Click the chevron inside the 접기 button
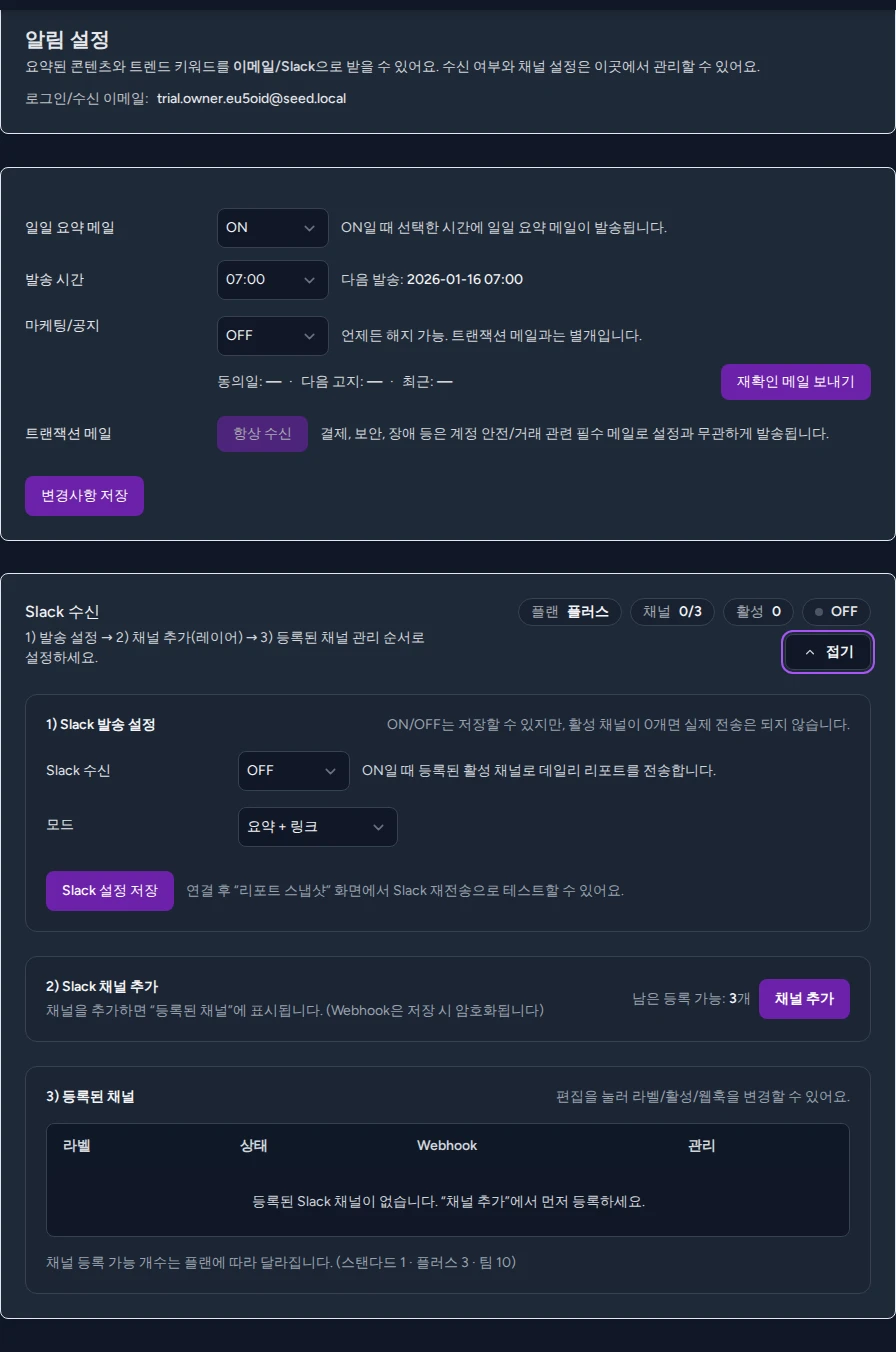The width and height of the screenshot is (896, 1352). coord(809,651)
